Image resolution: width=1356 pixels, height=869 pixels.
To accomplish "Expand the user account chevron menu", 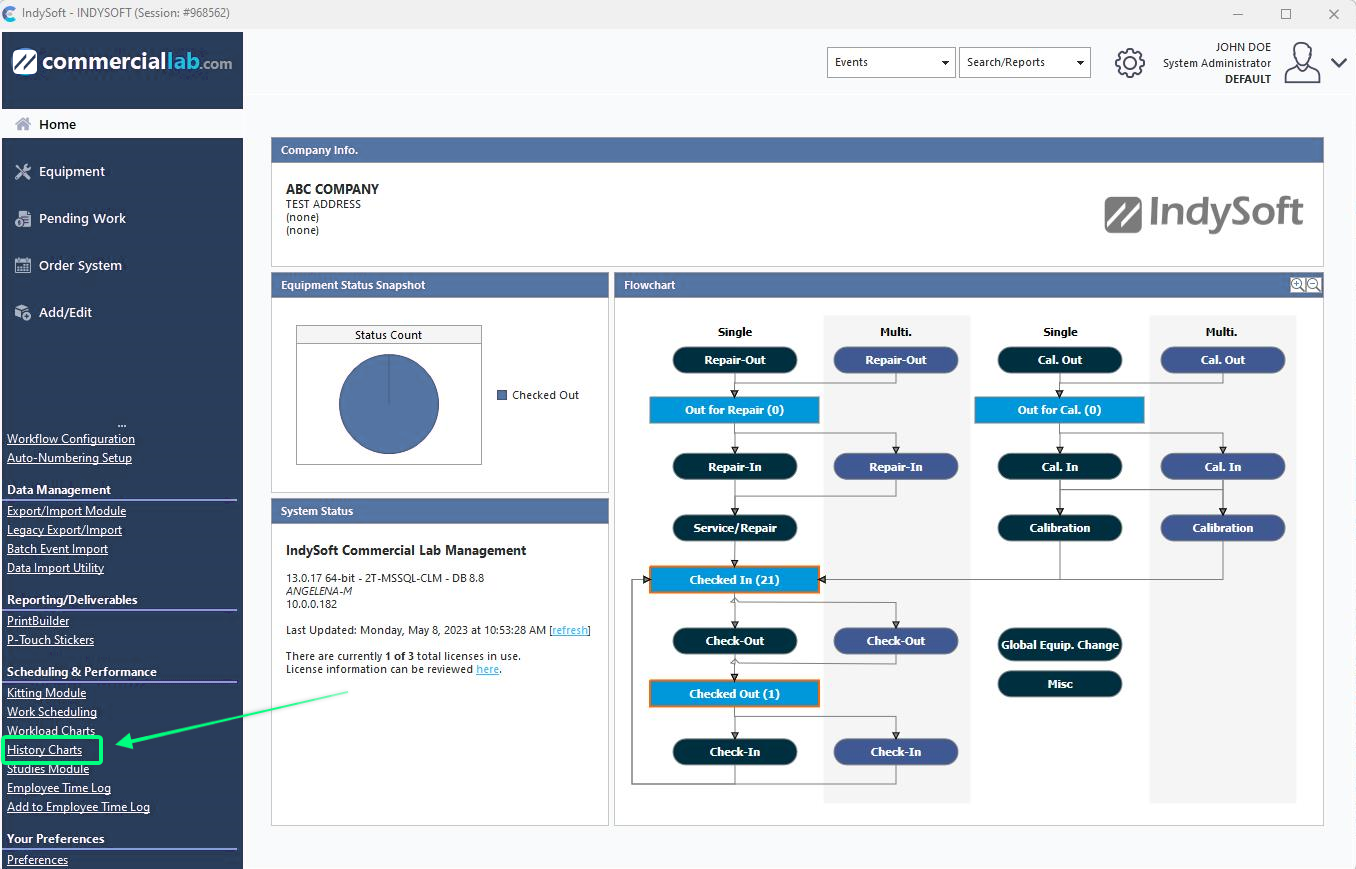I will click(1339, 63).
